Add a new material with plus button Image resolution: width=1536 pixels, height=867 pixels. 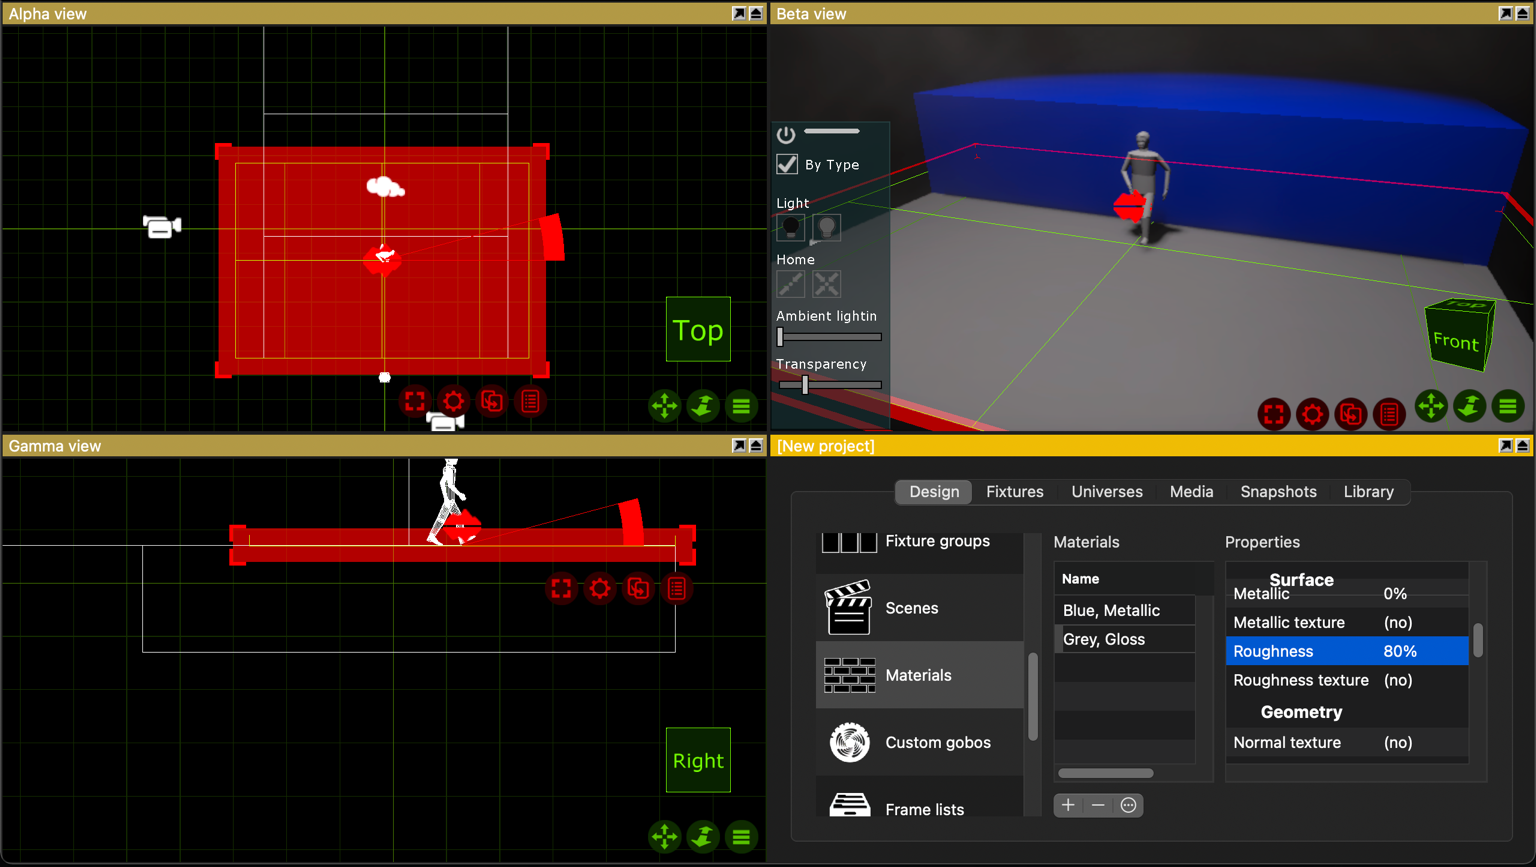tap(1068, 805)
